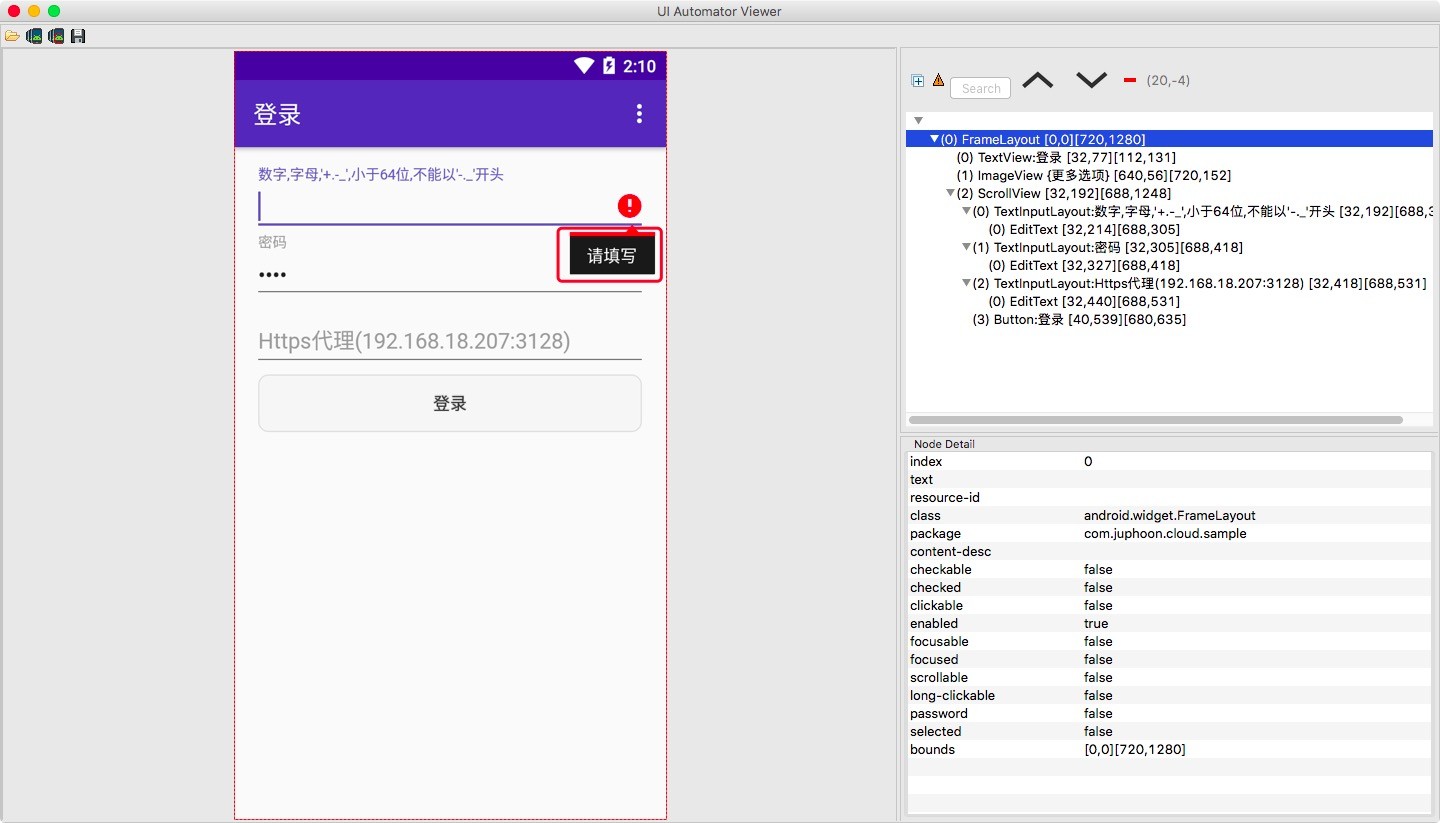This screenshot has height=823, width=1440.
Task: Click the 'long-clickable' row label in Node Detail
Action: [x=952, y=695]
